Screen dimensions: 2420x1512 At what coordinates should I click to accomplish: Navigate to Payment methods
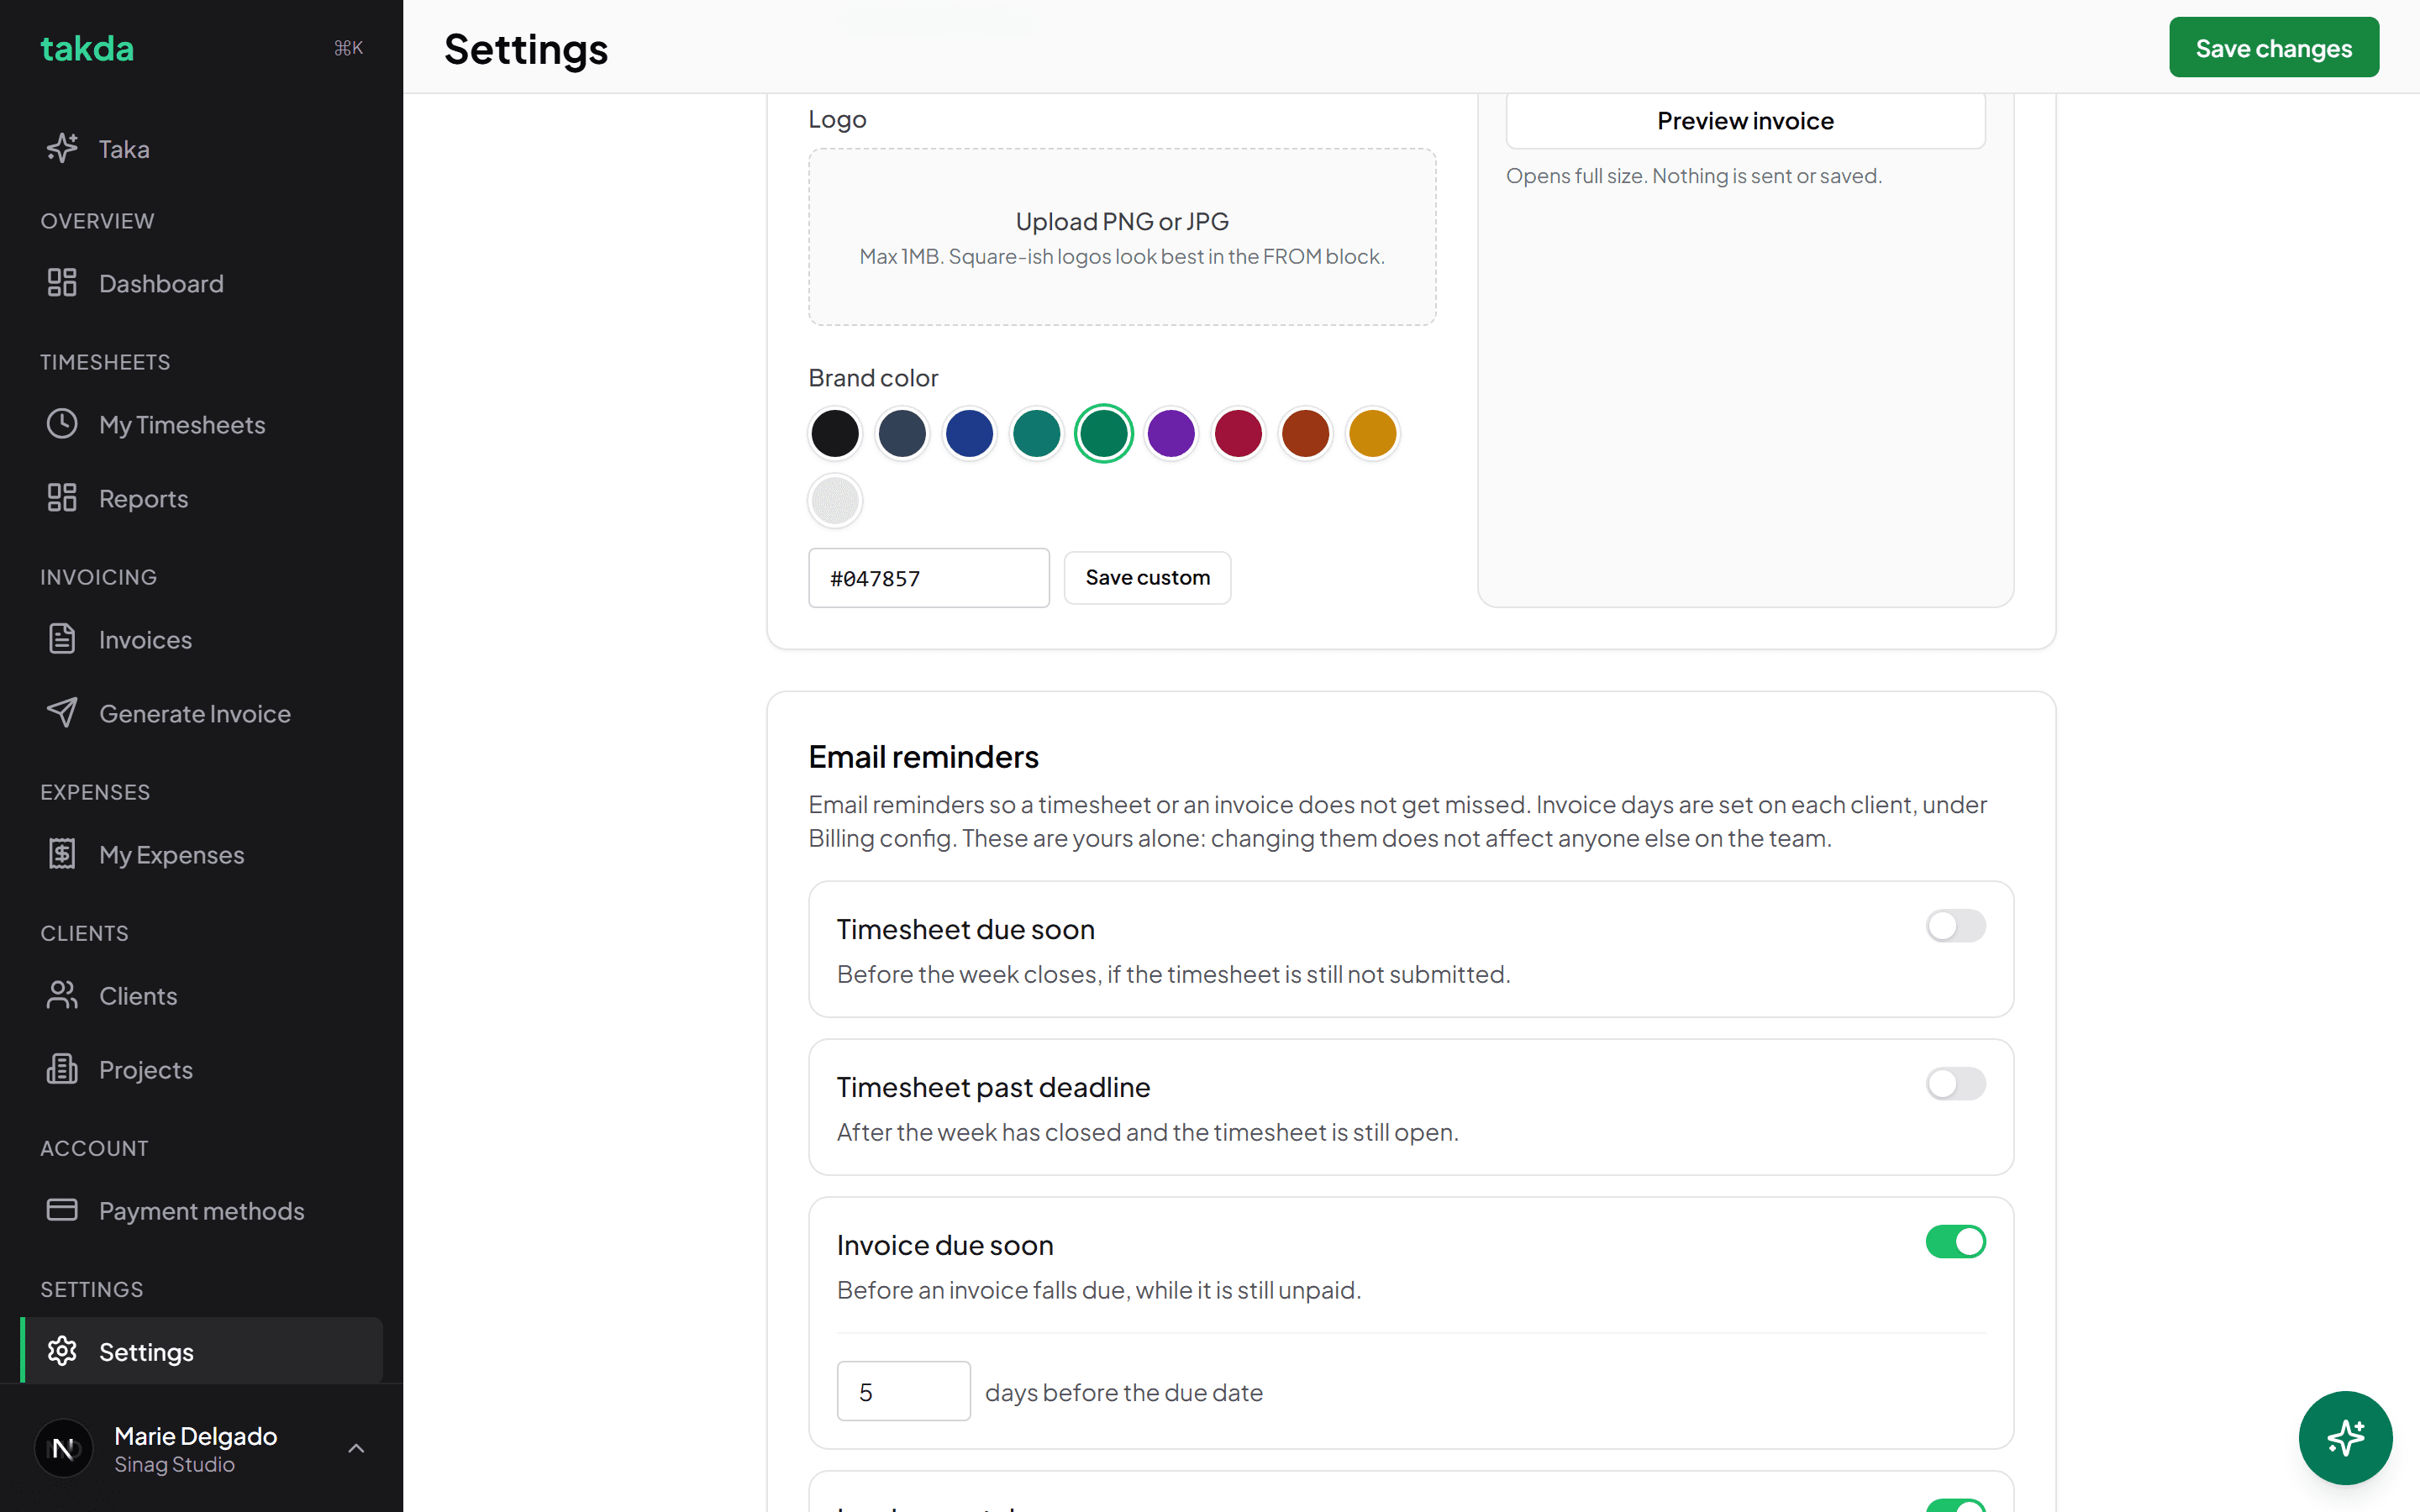tap(202, 1210)
